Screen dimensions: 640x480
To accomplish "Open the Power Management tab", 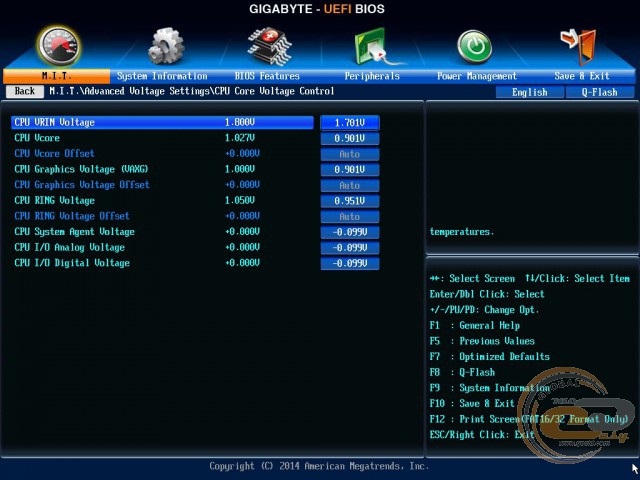I will [x=477, y=76].
